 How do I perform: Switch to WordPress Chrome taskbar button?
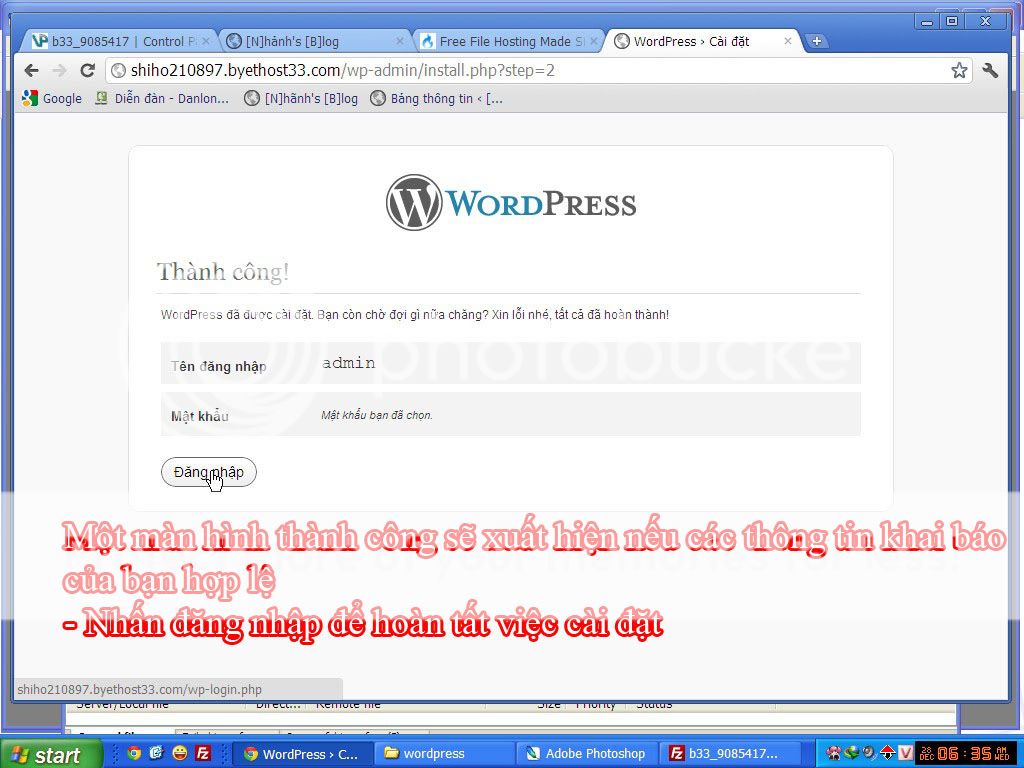click(x=303, y=754)
